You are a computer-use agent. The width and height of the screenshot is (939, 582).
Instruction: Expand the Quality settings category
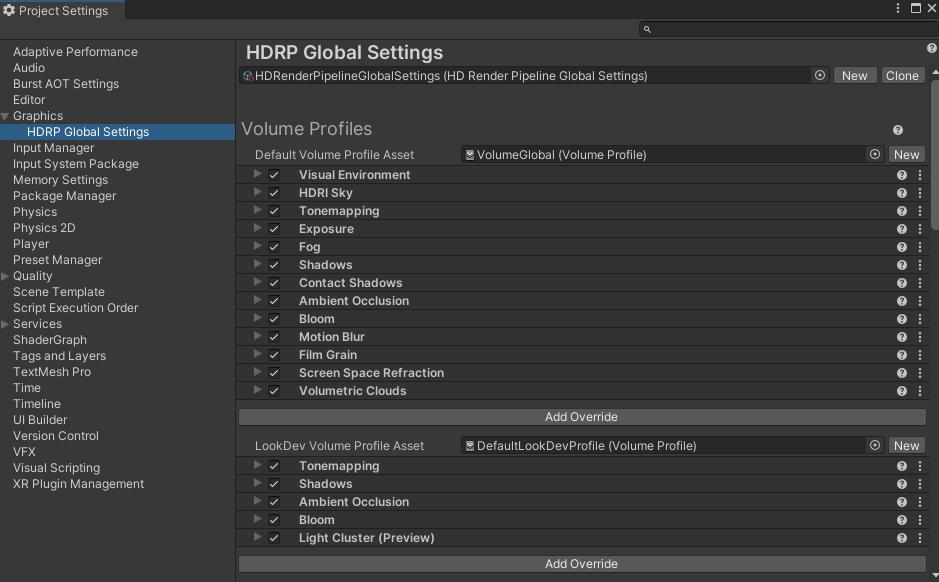click(x=6, y=276)
